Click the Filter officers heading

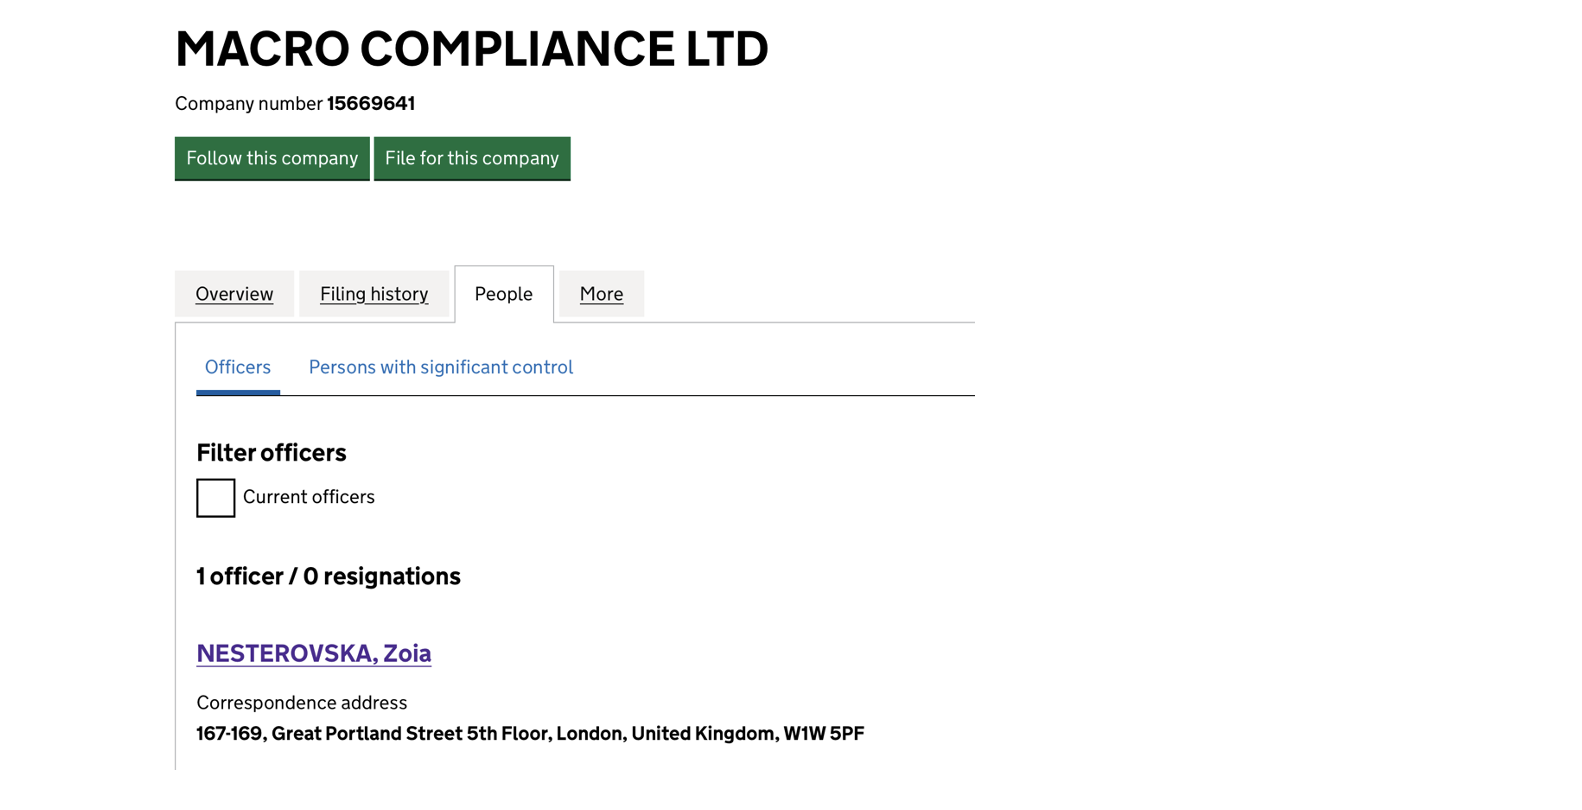[271, 453]
